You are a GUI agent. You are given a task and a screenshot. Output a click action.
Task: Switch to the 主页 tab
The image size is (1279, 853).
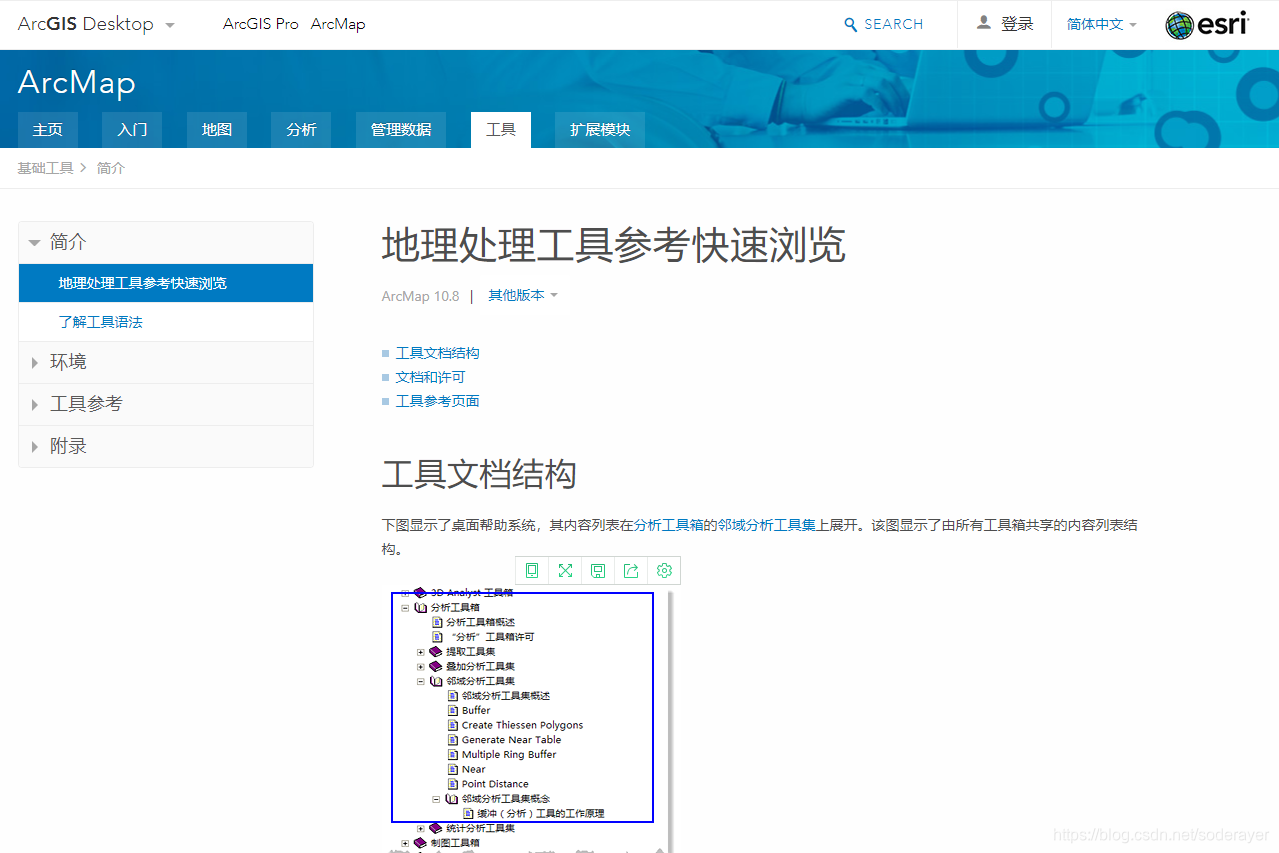pyautogui.click(x=48, y=130)
